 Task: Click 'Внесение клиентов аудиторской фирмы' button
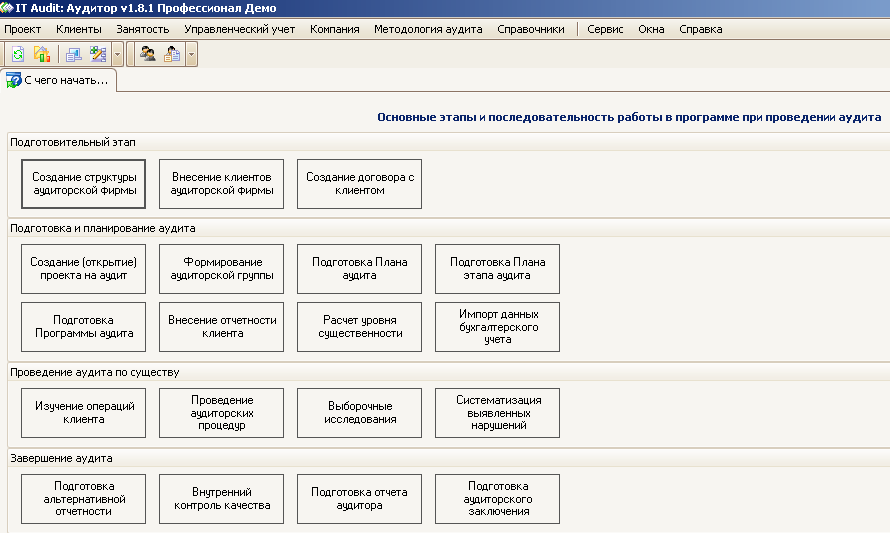click(x=221, y=184)
